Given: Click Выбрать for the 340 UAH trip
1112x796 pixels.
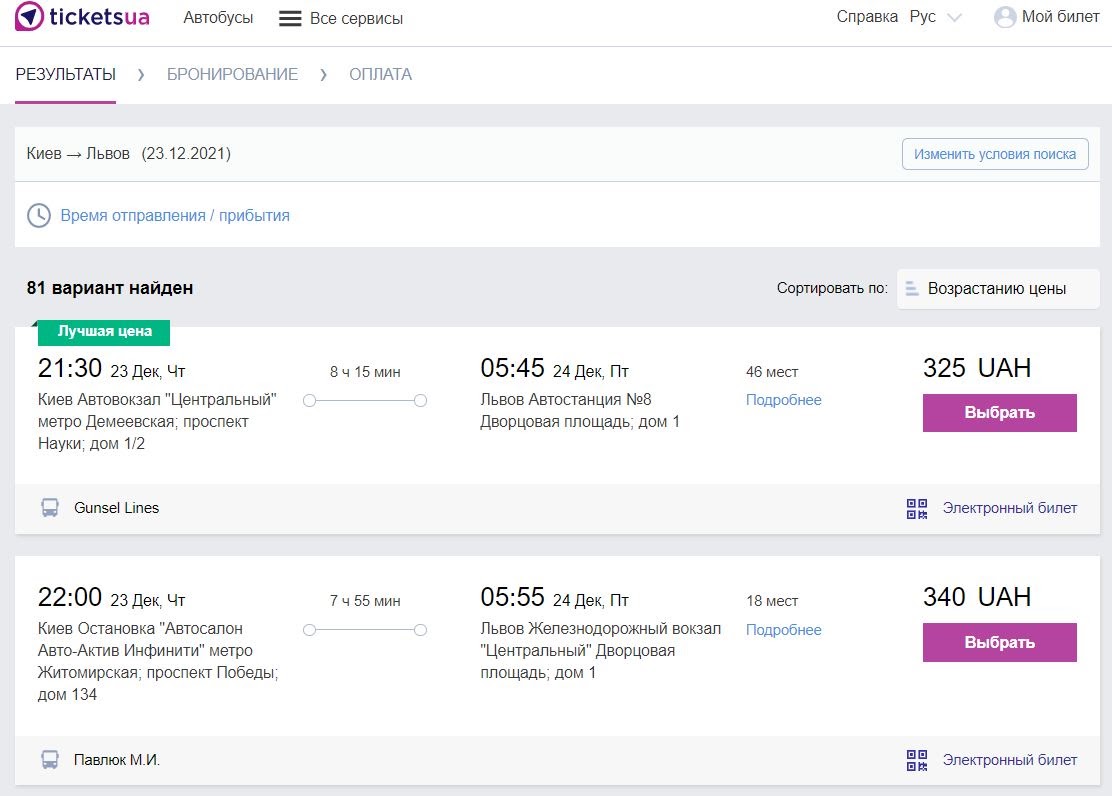Looking at the screenshot, I should tap(999, 642).
